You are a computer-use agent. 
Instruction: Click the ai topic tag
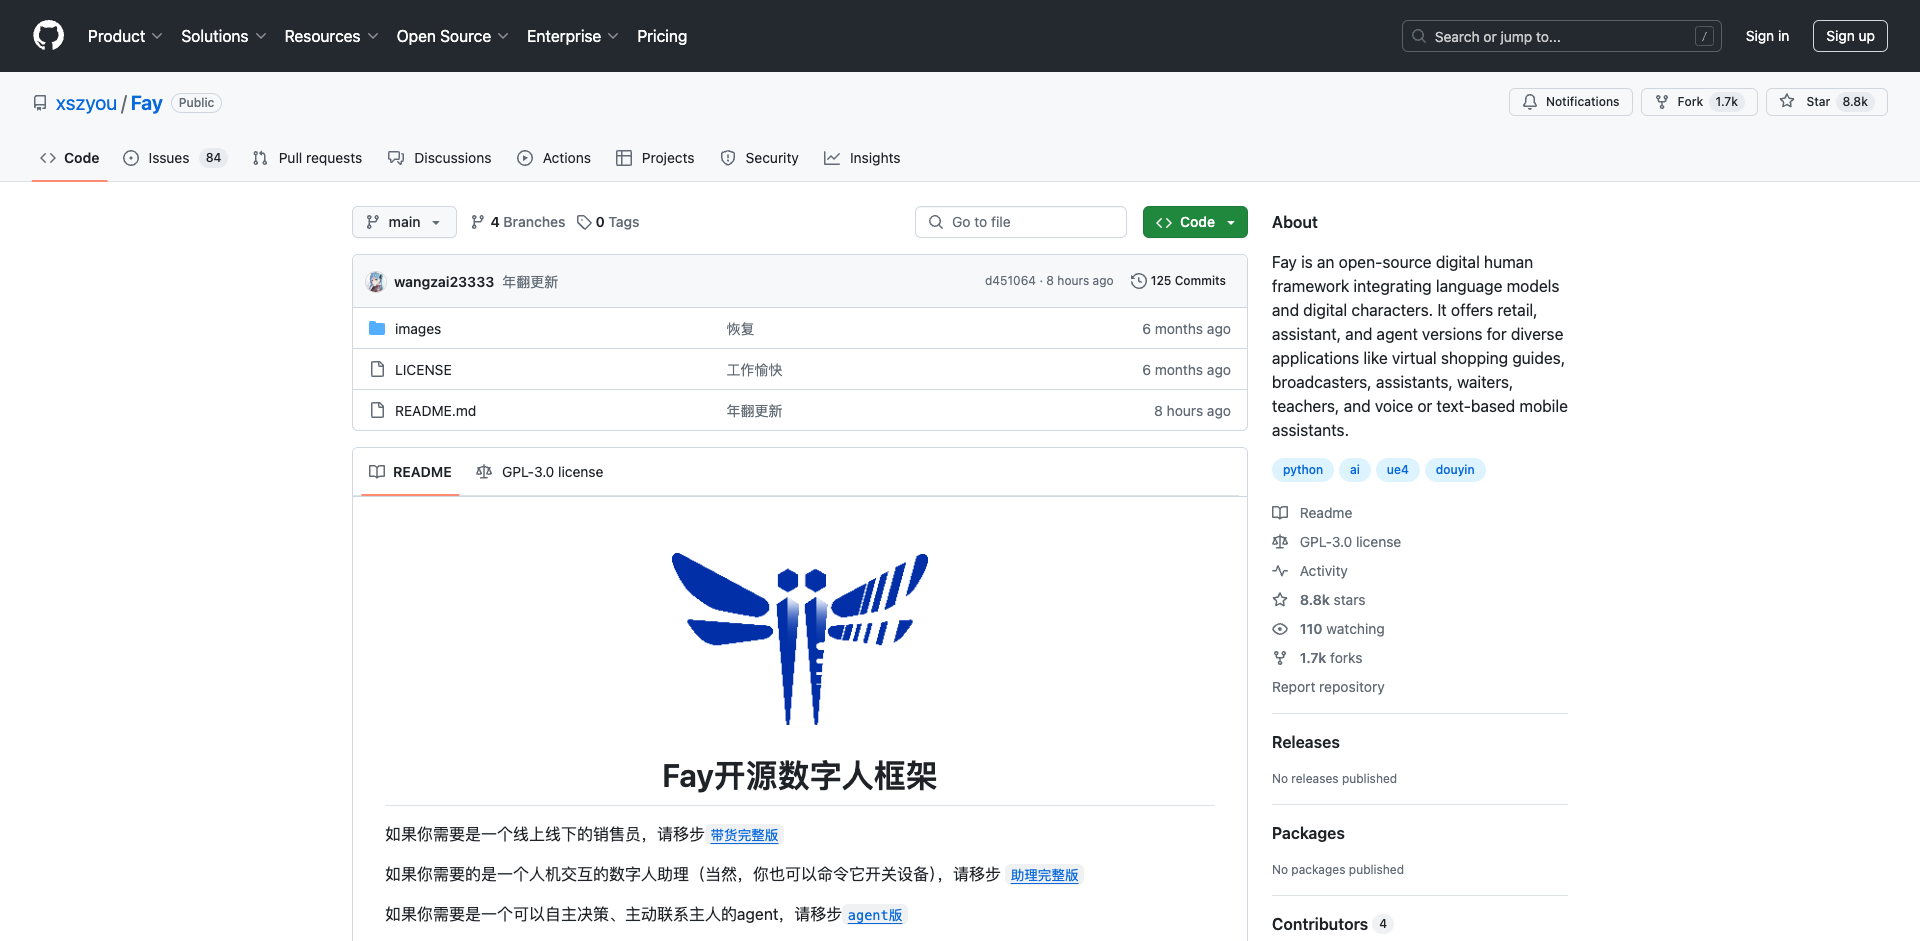[1354, 470]
